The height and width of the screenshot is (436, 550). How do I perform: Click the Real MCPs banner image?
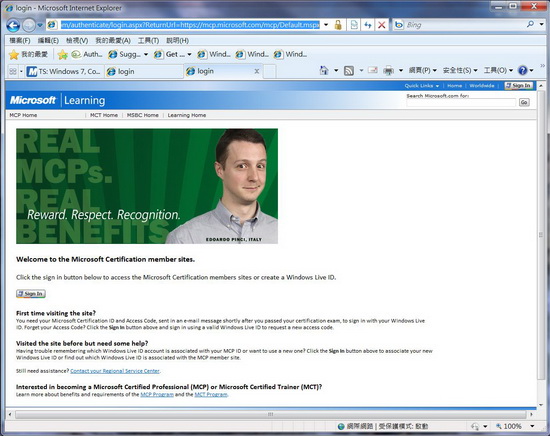pos(147,186)
